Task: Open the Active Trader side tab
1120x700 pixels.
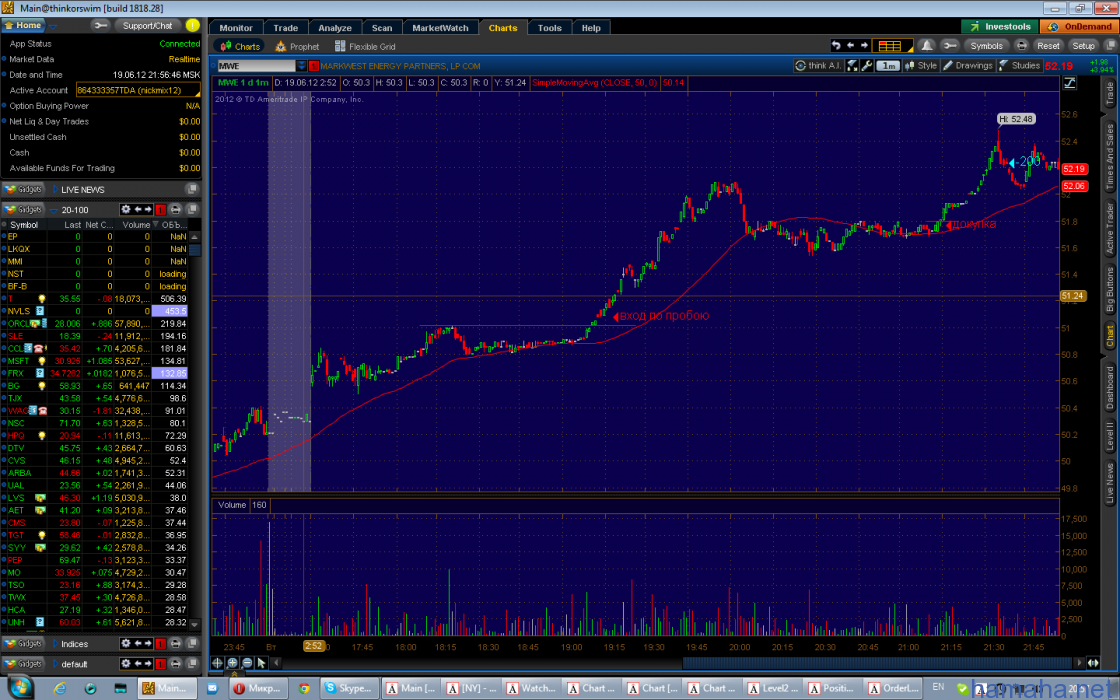Action: coord(1110,229)
